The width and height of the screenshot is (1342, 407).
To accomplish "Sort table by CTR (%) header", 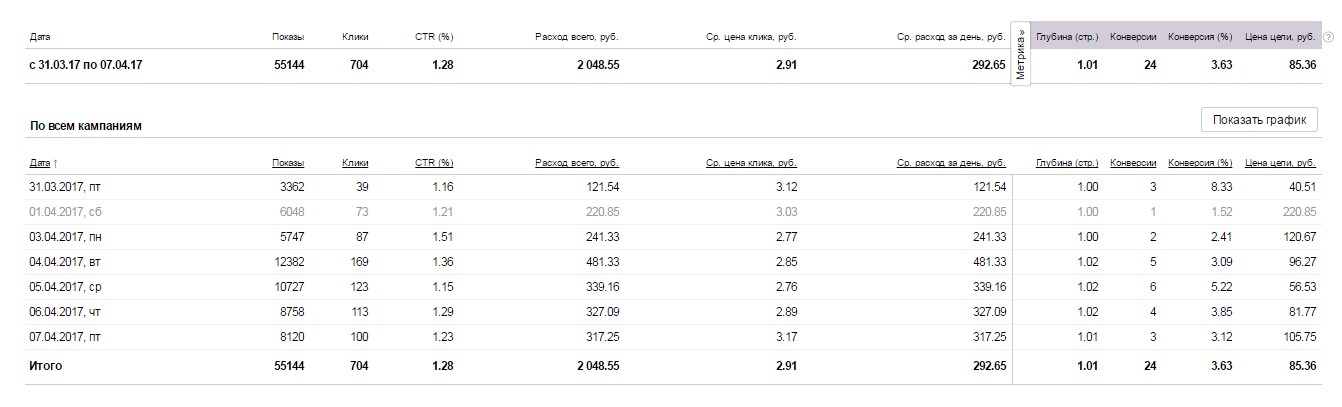I will point(434,162).
